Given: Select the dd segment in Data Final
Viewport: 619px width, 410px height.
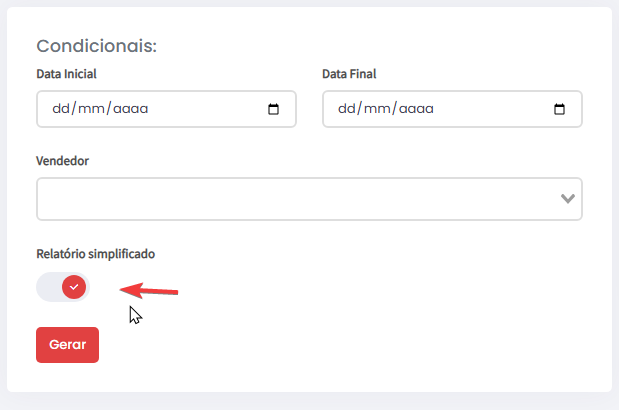Looking at the screenshot, I should 347,109.
